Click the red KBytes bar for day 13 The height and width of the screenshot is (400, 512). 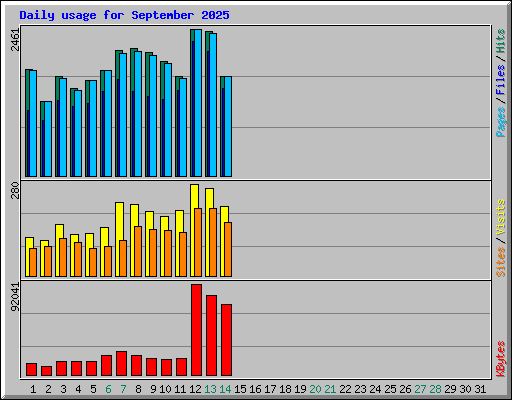click(x=211, y=335)
